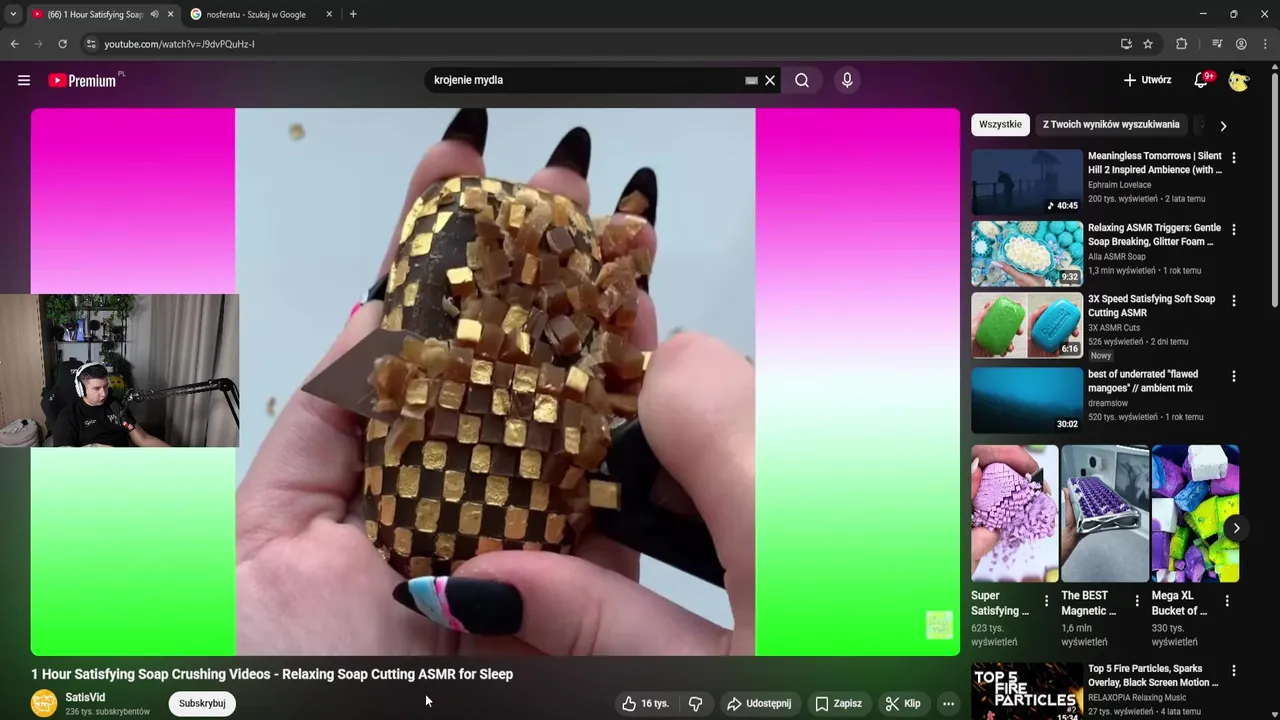The height and width of the screenshot is (720, 1280).
Task: Open Chrome three-dot menu
Action: [1266, 44]
